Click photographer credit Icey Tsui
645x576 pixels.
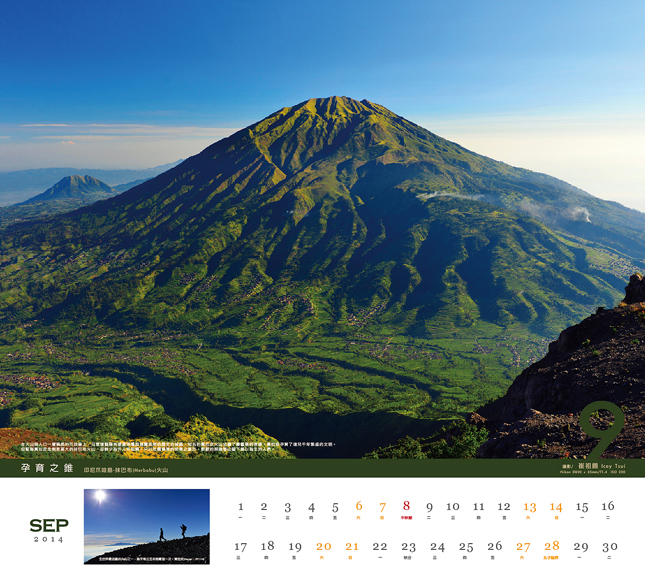click(613, 466)
